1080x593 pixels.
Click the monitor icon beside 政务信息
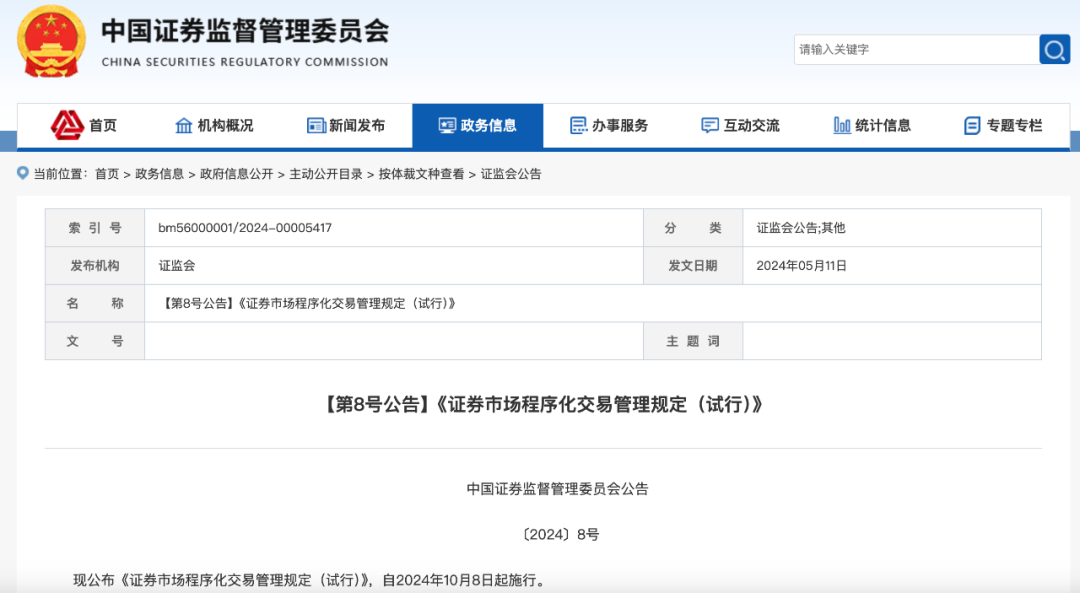tap(447, 125)
